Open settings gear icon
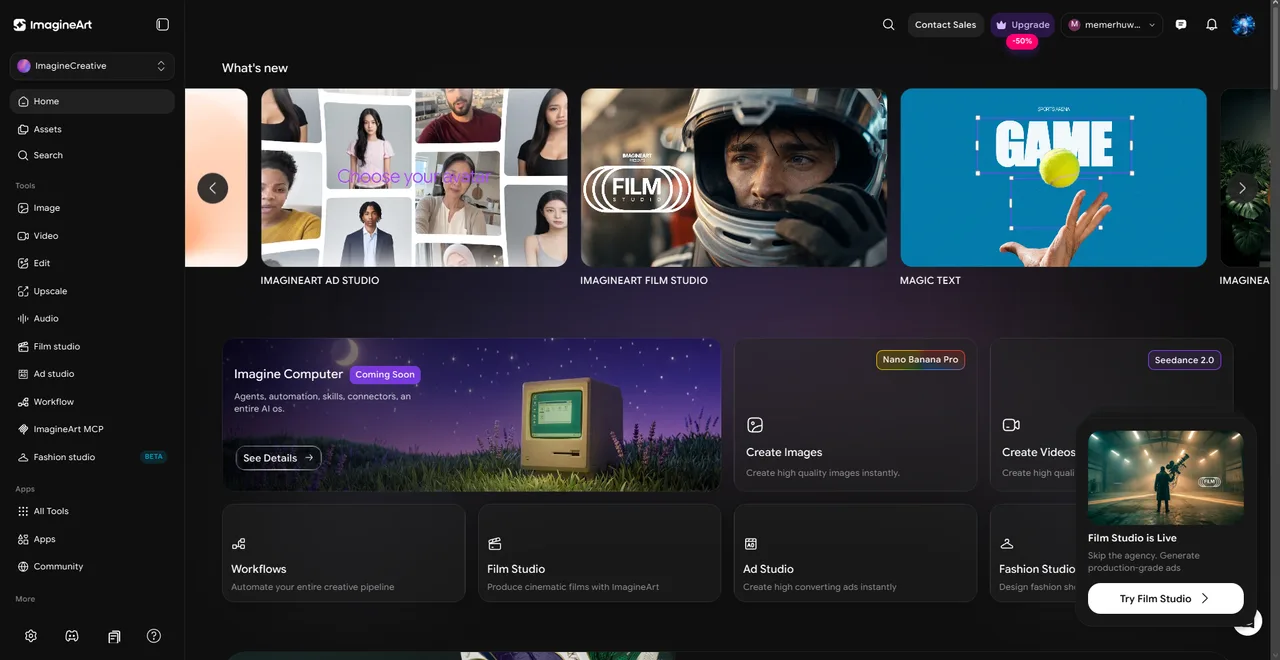This screenshot has height=660, width=1280. click(x=31, y=636)
